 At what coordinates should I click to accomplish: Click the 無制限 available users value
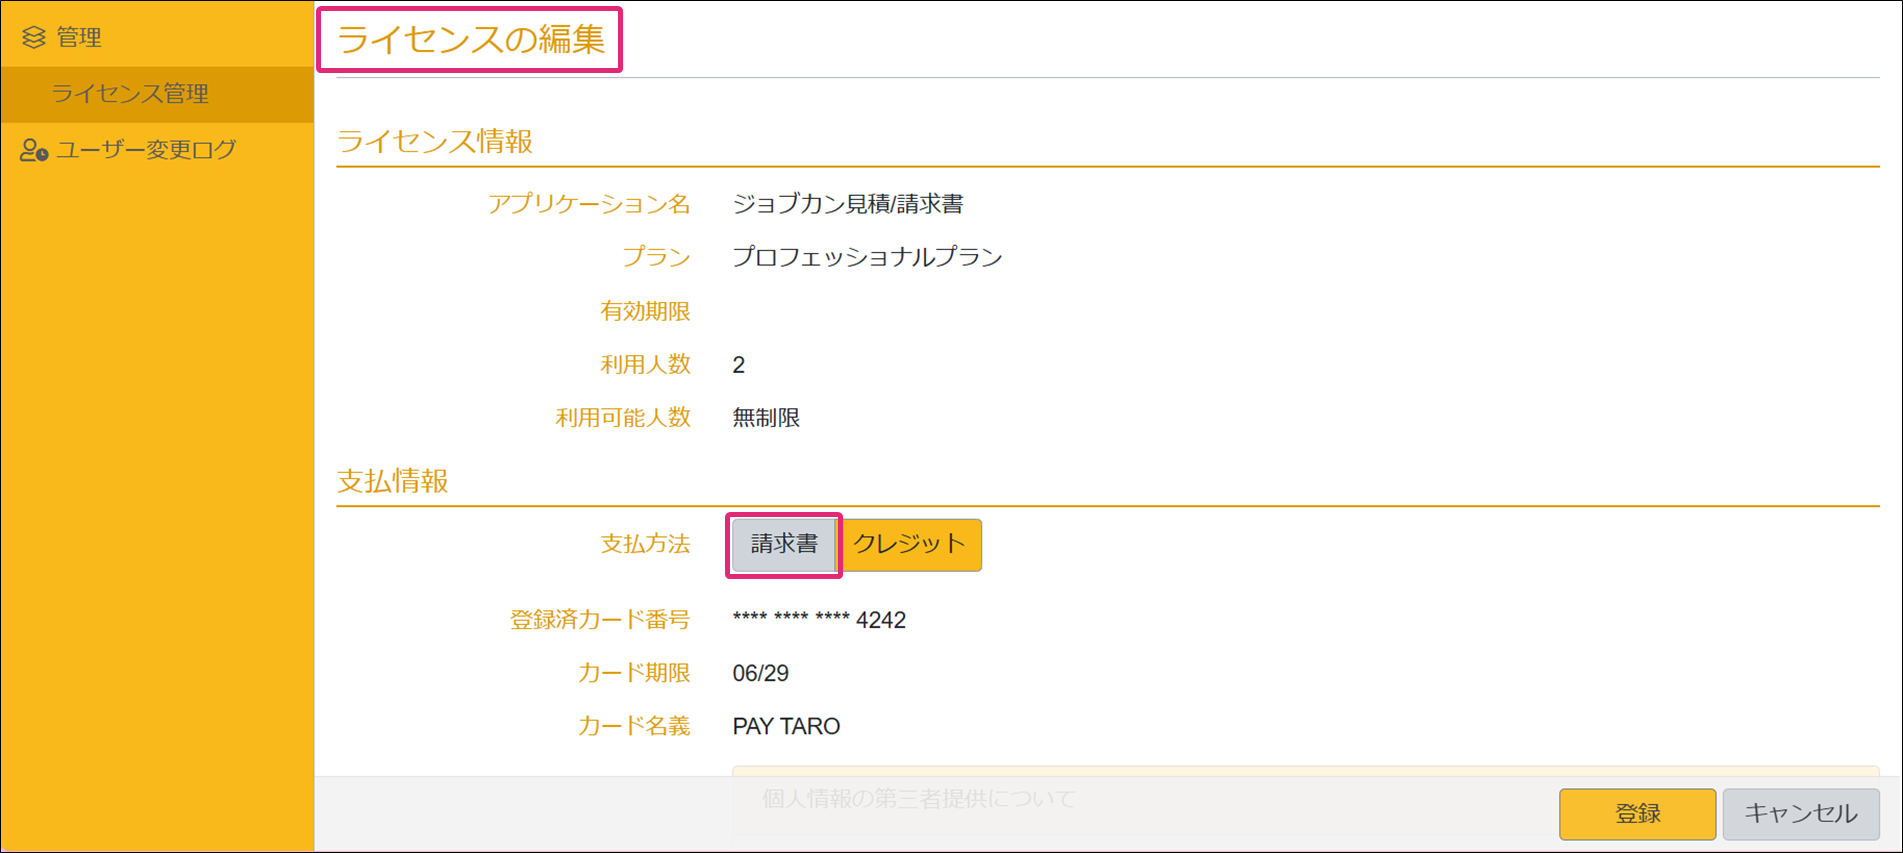[766, 418]
